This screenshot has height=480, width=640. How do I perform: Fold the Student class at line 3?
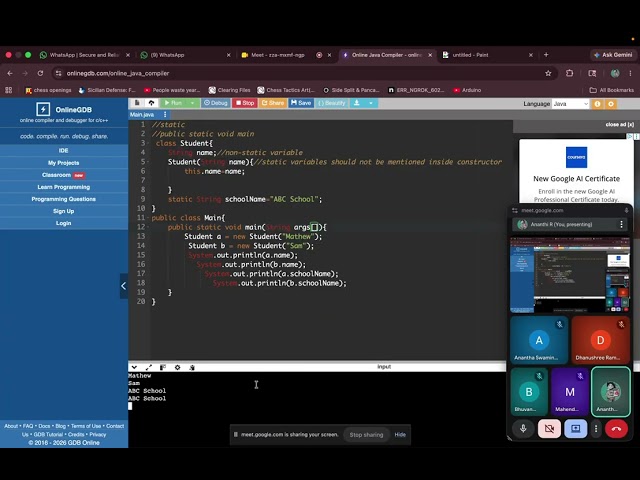coord(149,143)
